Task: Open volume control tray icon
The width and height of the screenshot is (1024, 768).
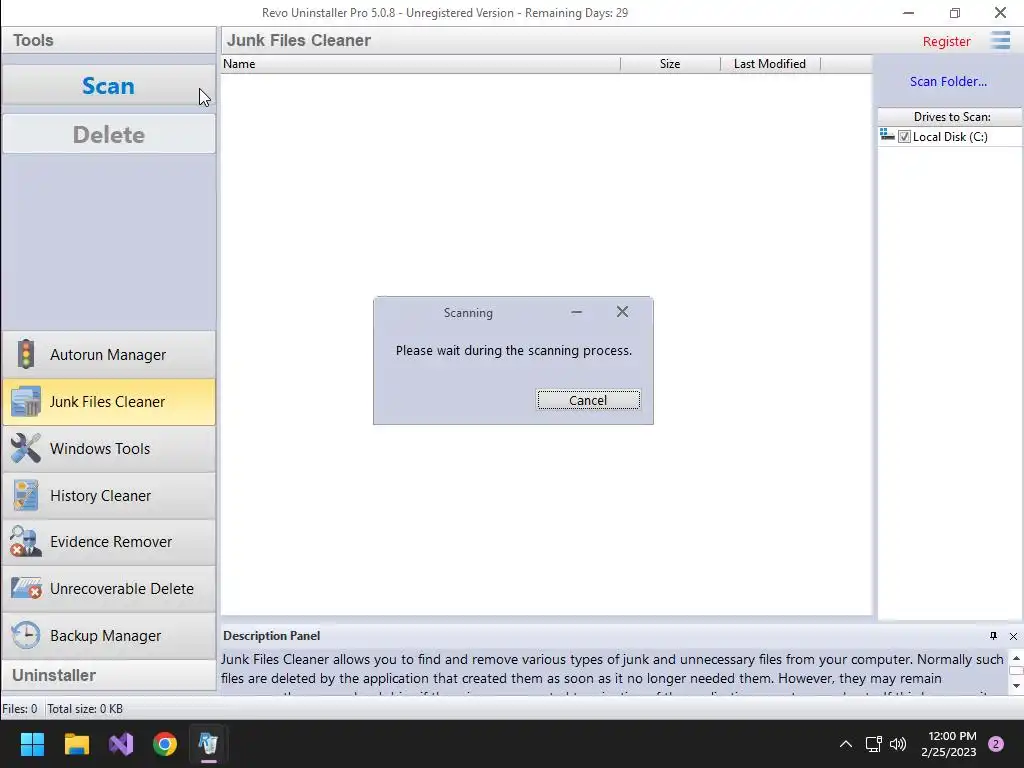Action: [x=898, y=744]
